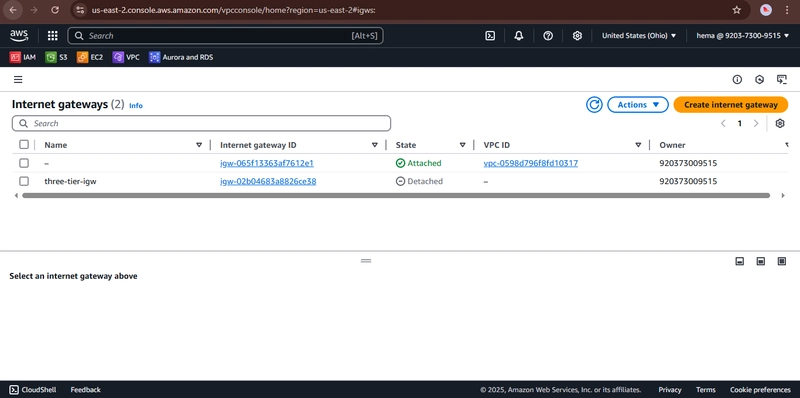Bookmark this page with the star

click(736, 10)
